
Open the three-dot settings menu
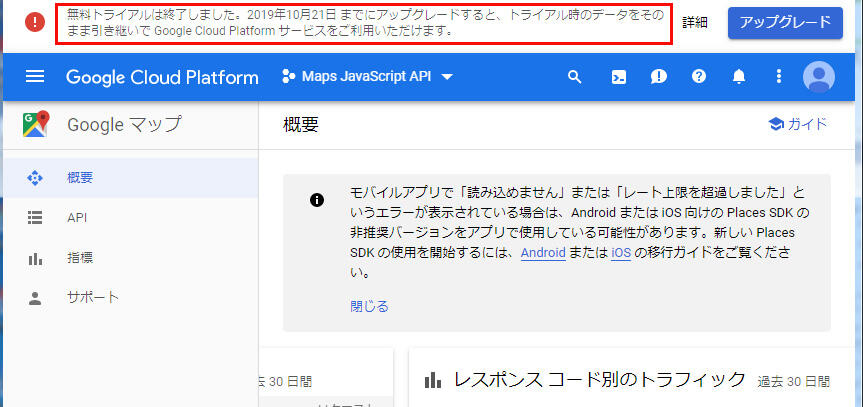[x=778, y=77]
